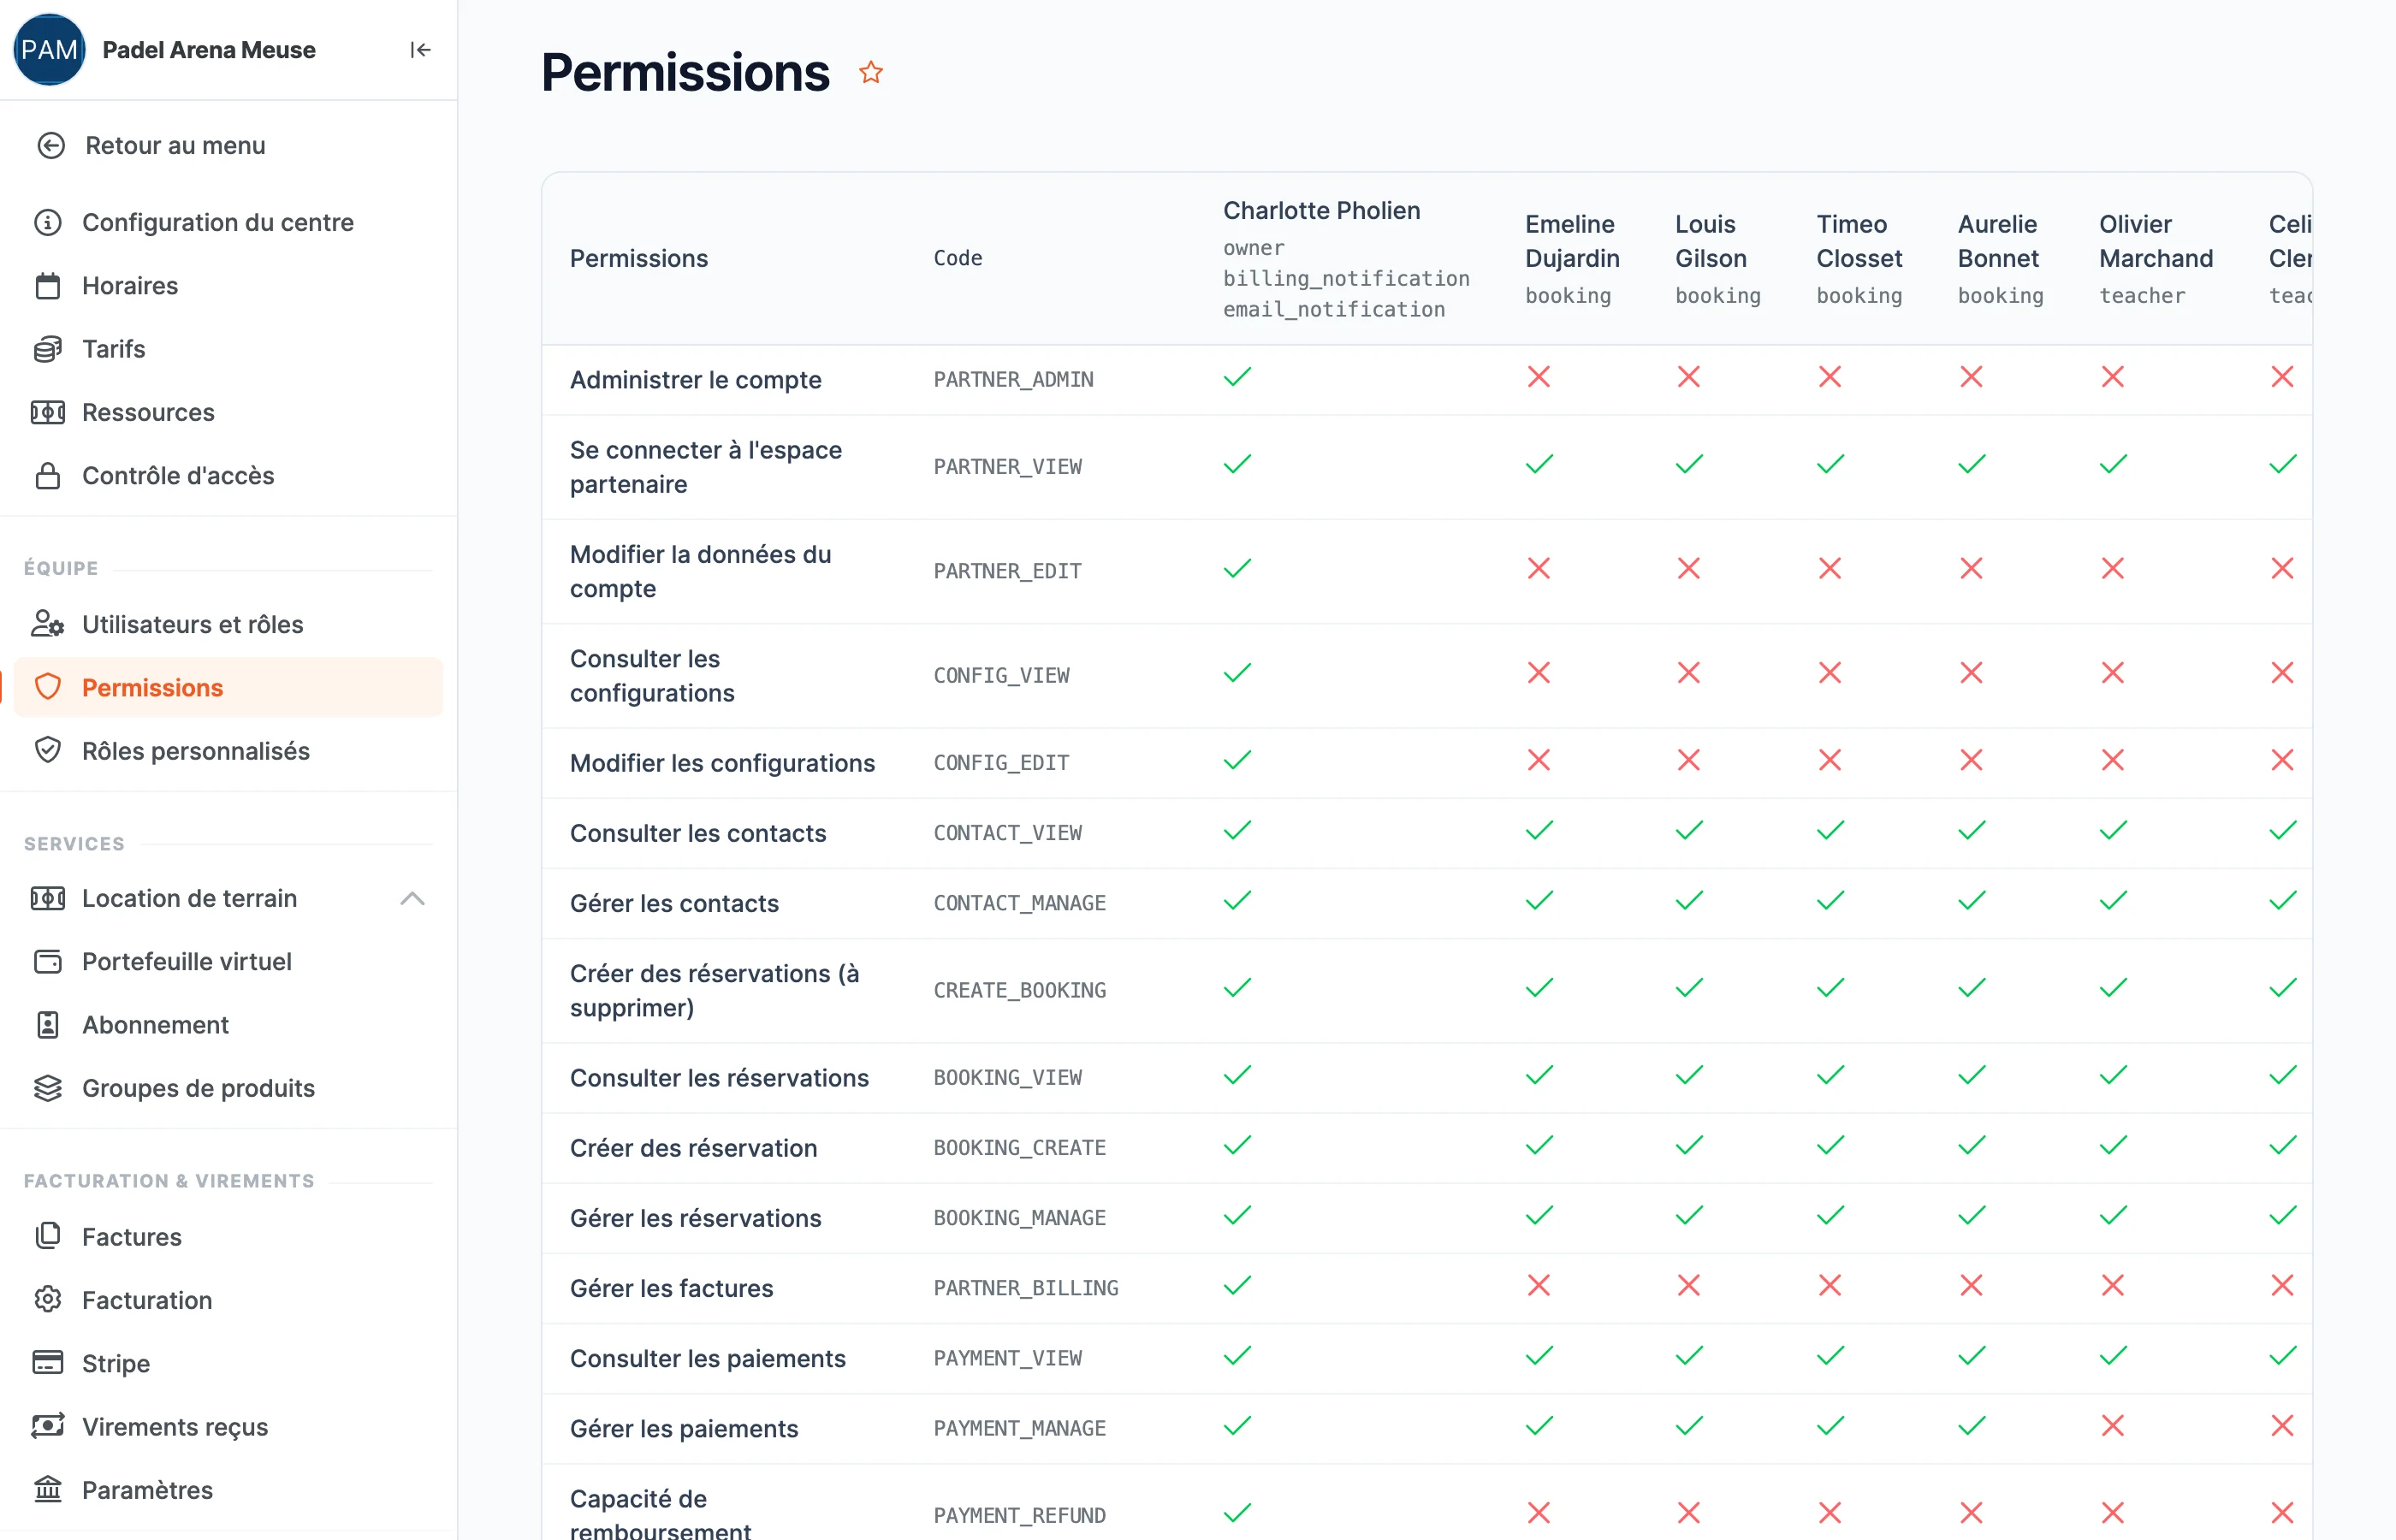2396x1540 pixels.
Task: Click the Olivier Marchand column header
Action: pyautogui.click(x=2155, y=259)
